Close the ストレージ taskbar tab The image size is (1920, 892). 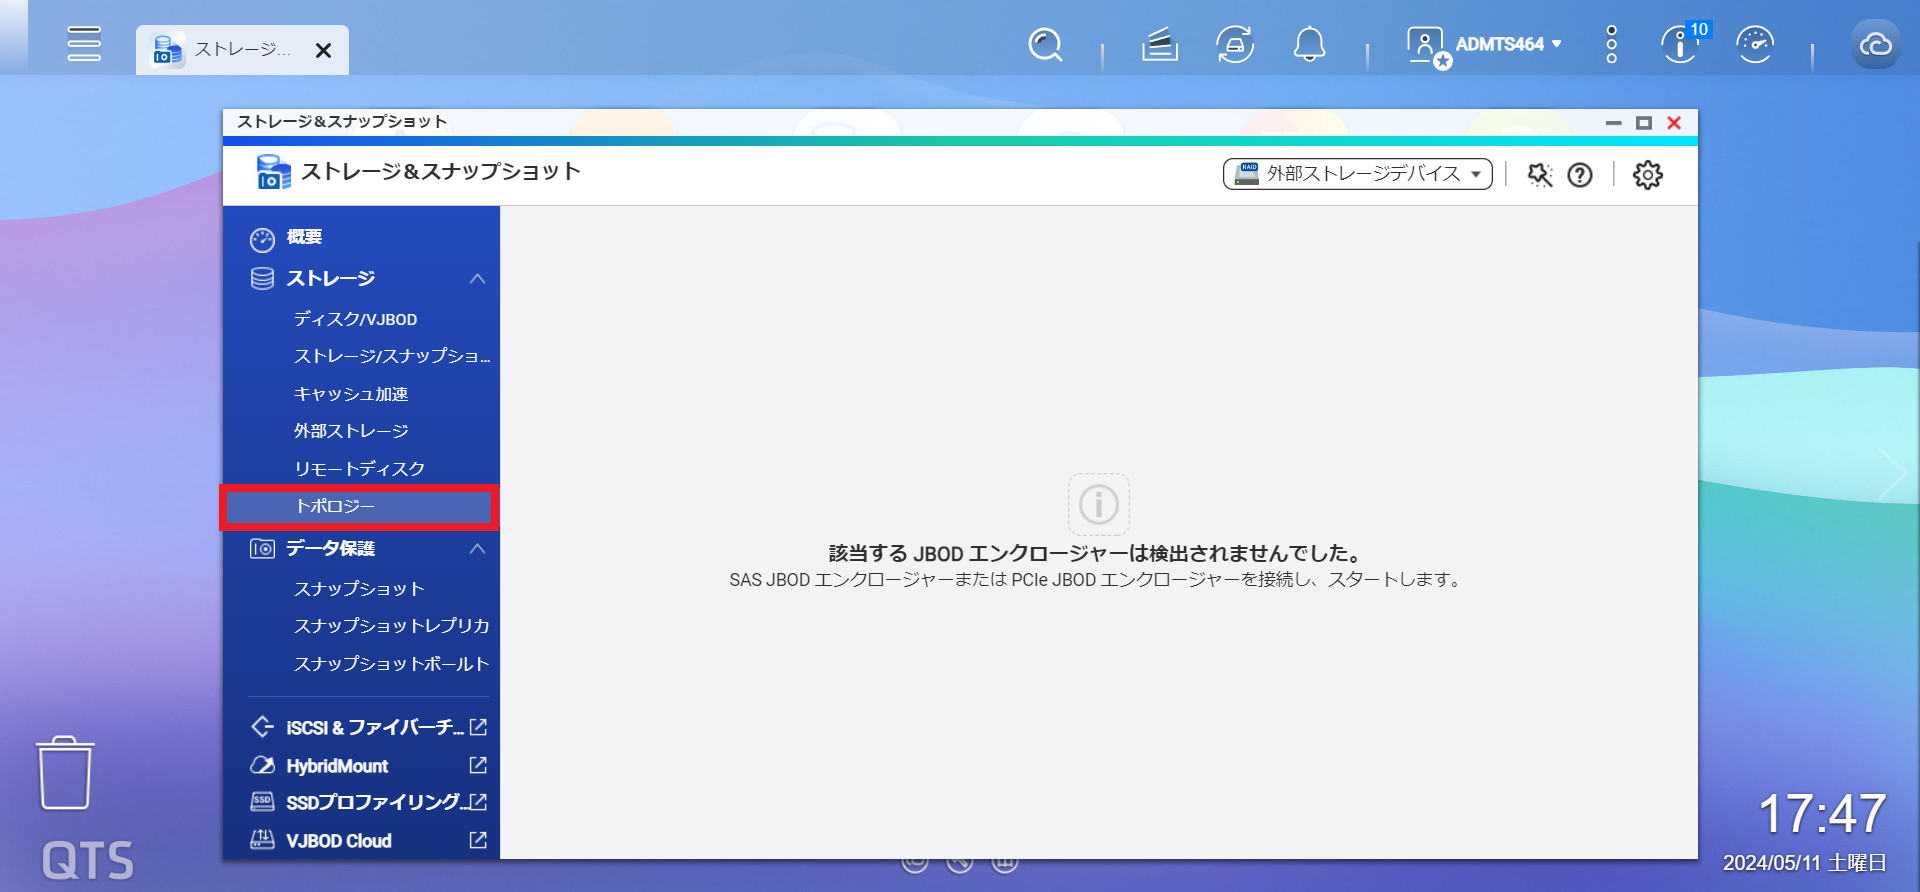[323, 50]
